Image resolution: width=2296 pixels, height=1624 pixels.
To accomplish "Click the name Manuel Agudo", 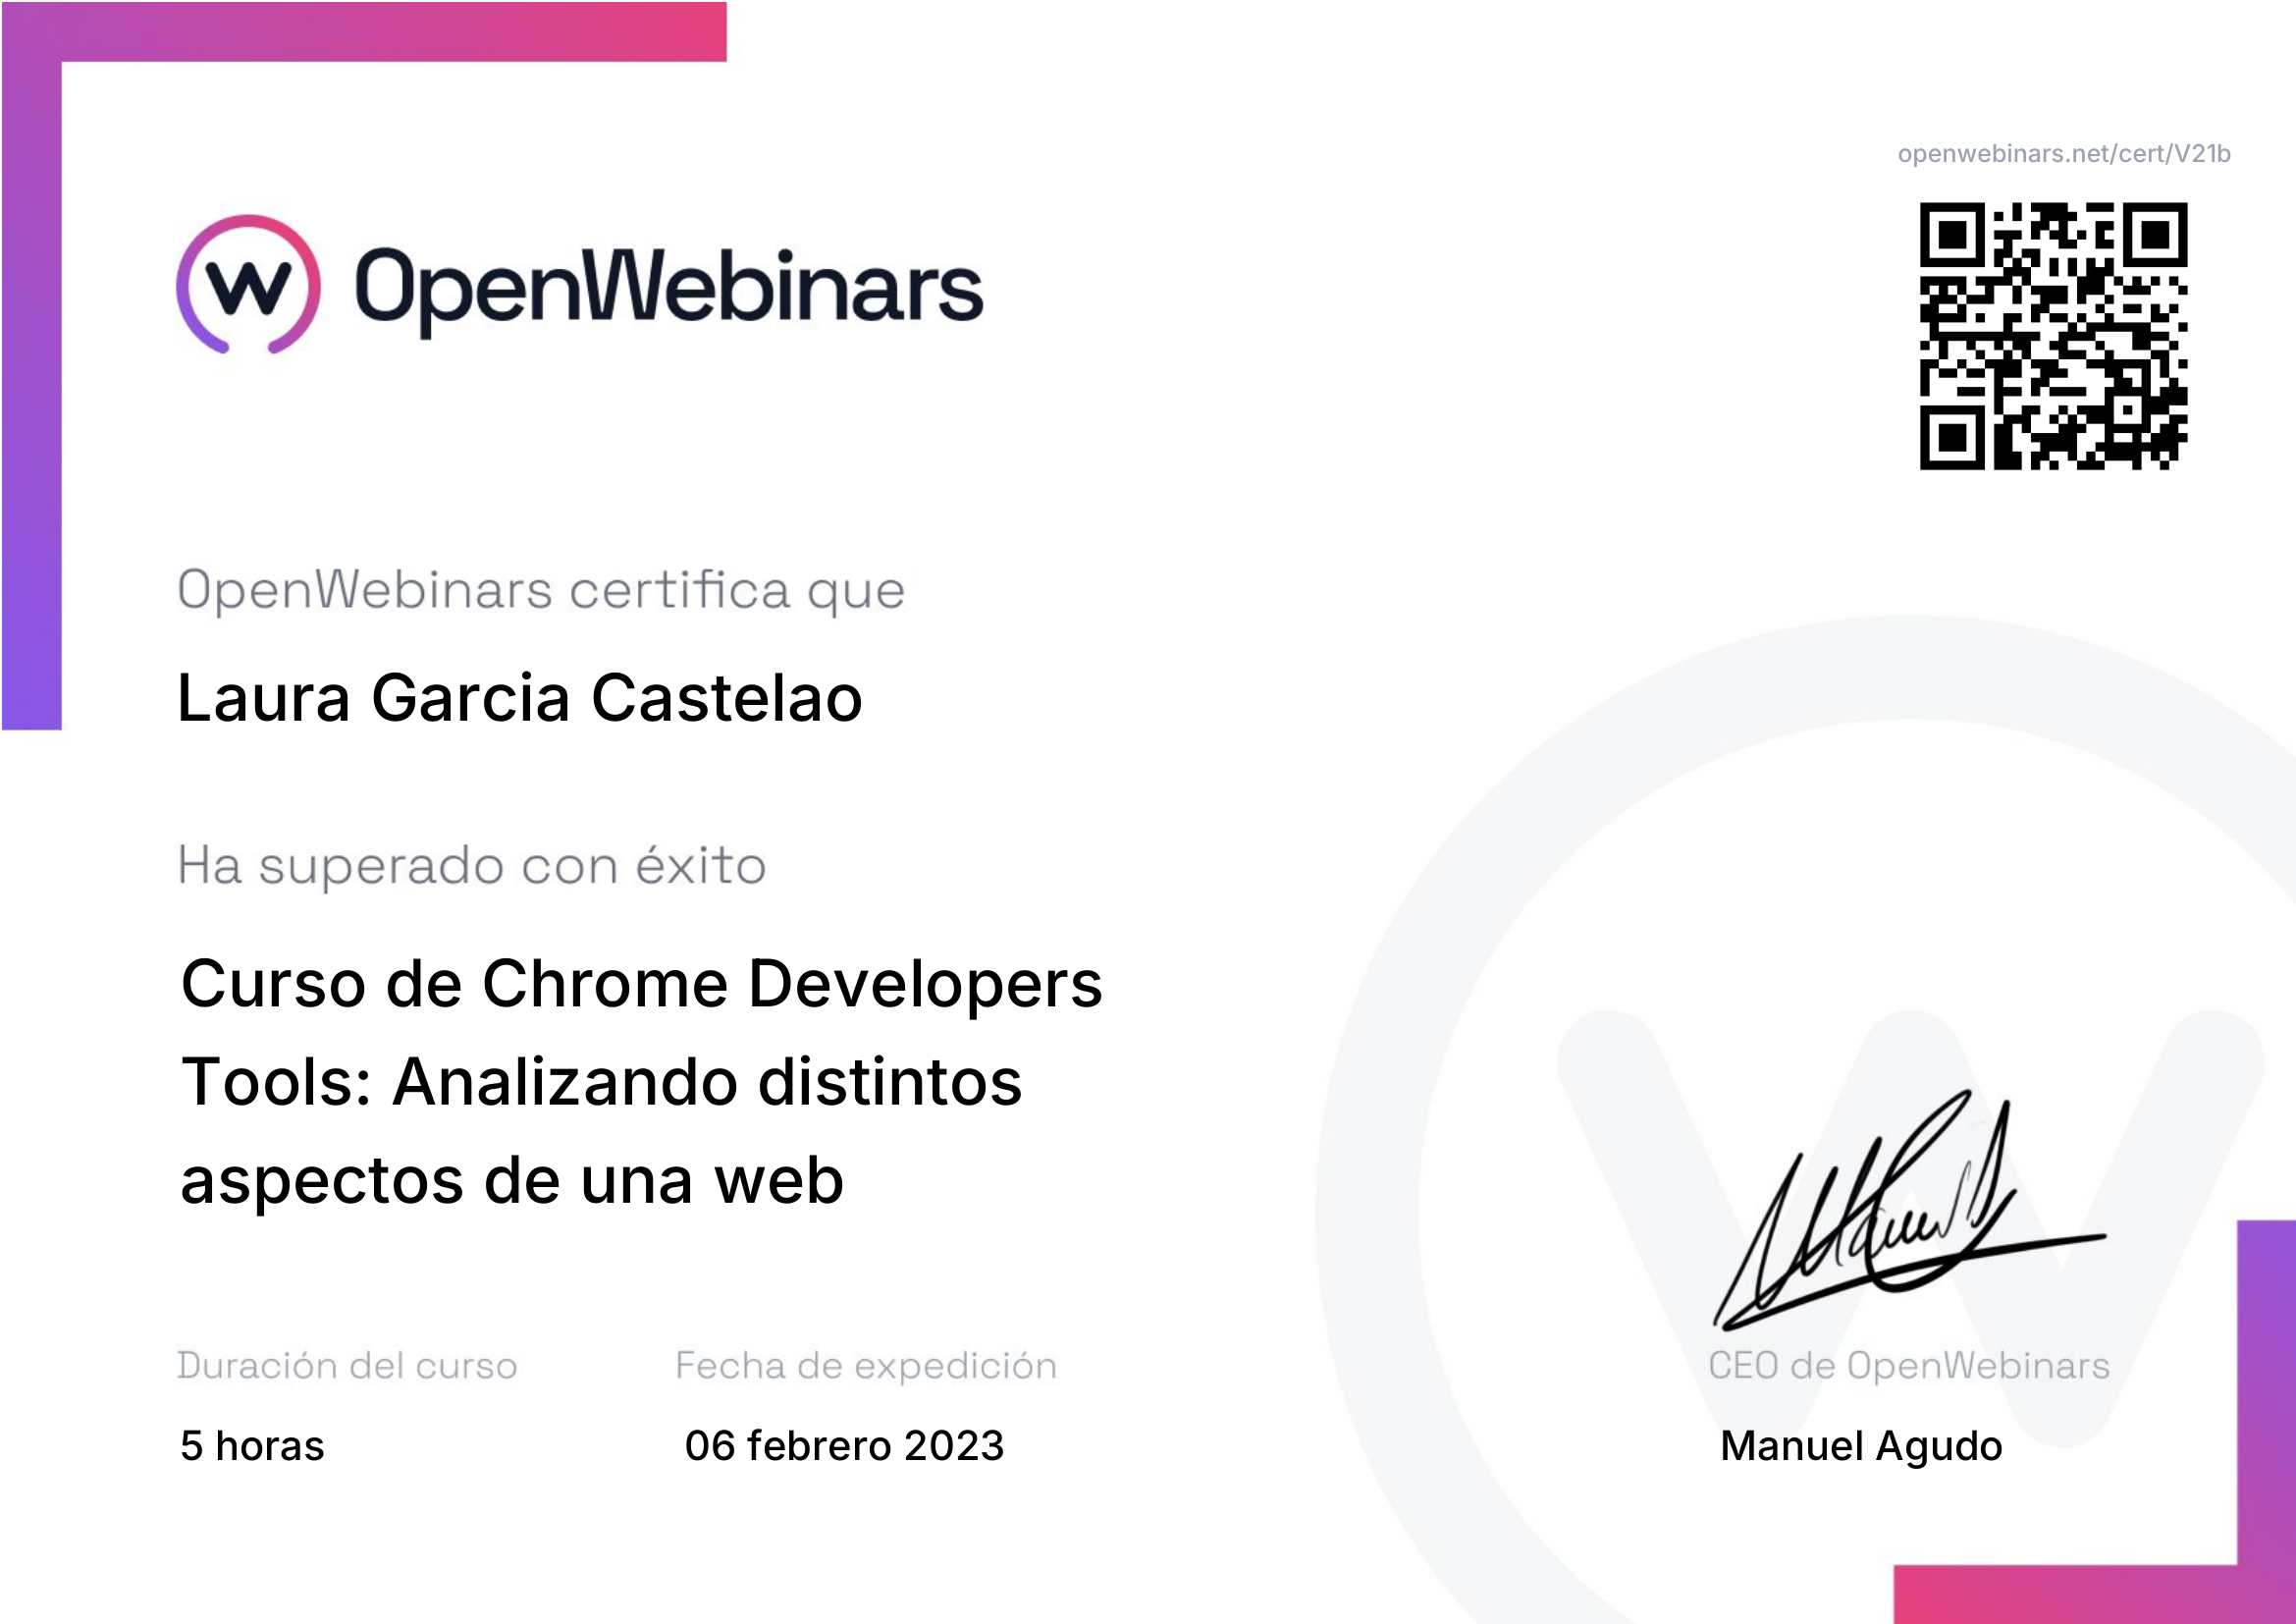I will tap(1860, 1446).
